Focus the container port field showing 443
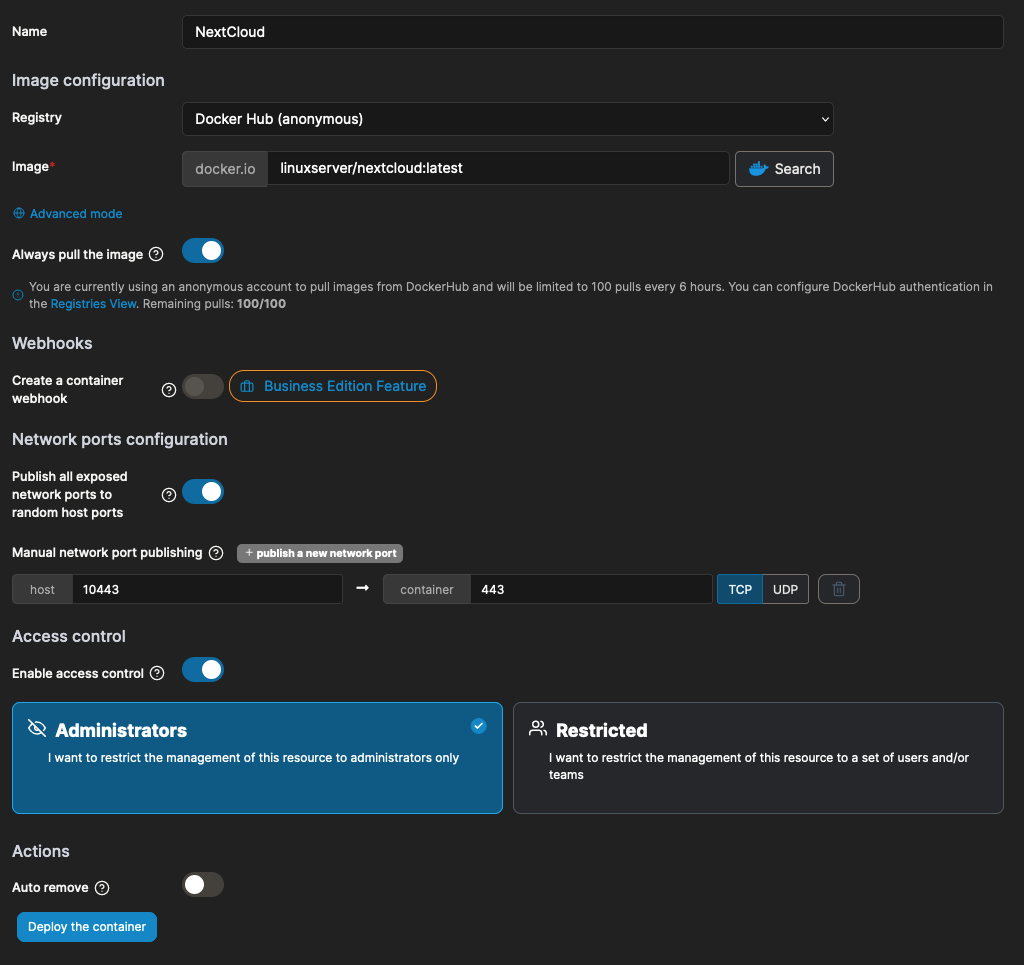The width and height of the screenshot is (1024, 965). click(591, 589)
